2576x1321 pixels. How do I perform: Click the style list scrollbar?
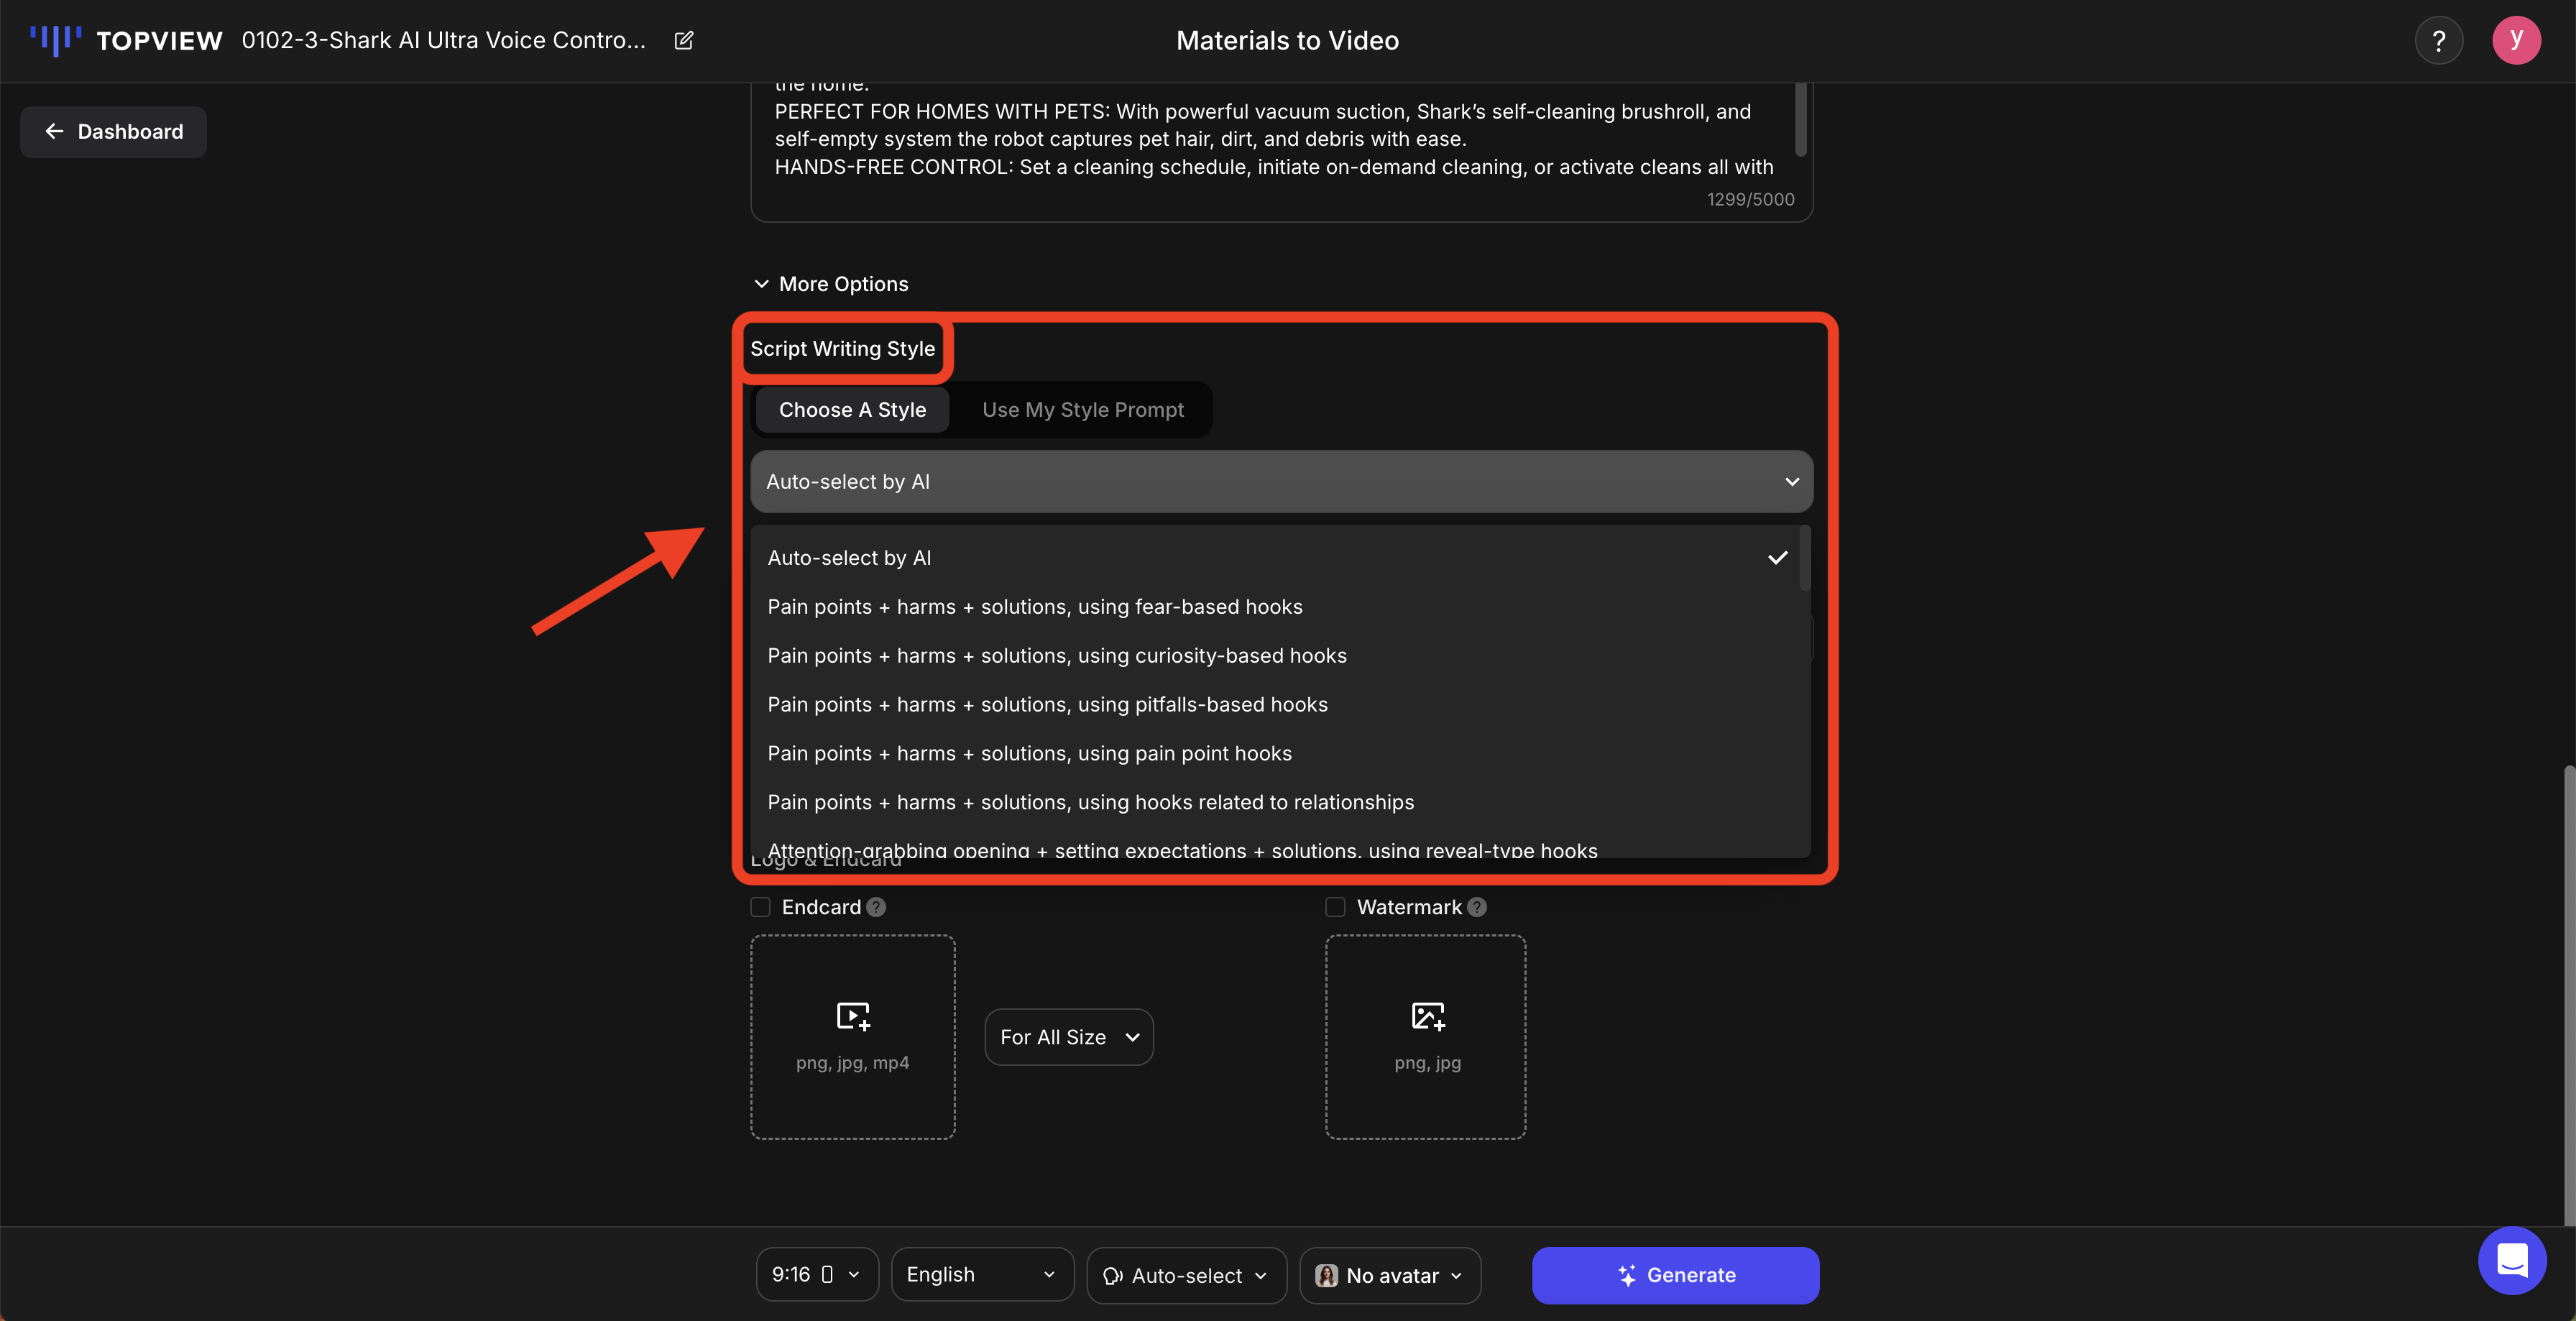(x=1805, y=558)
